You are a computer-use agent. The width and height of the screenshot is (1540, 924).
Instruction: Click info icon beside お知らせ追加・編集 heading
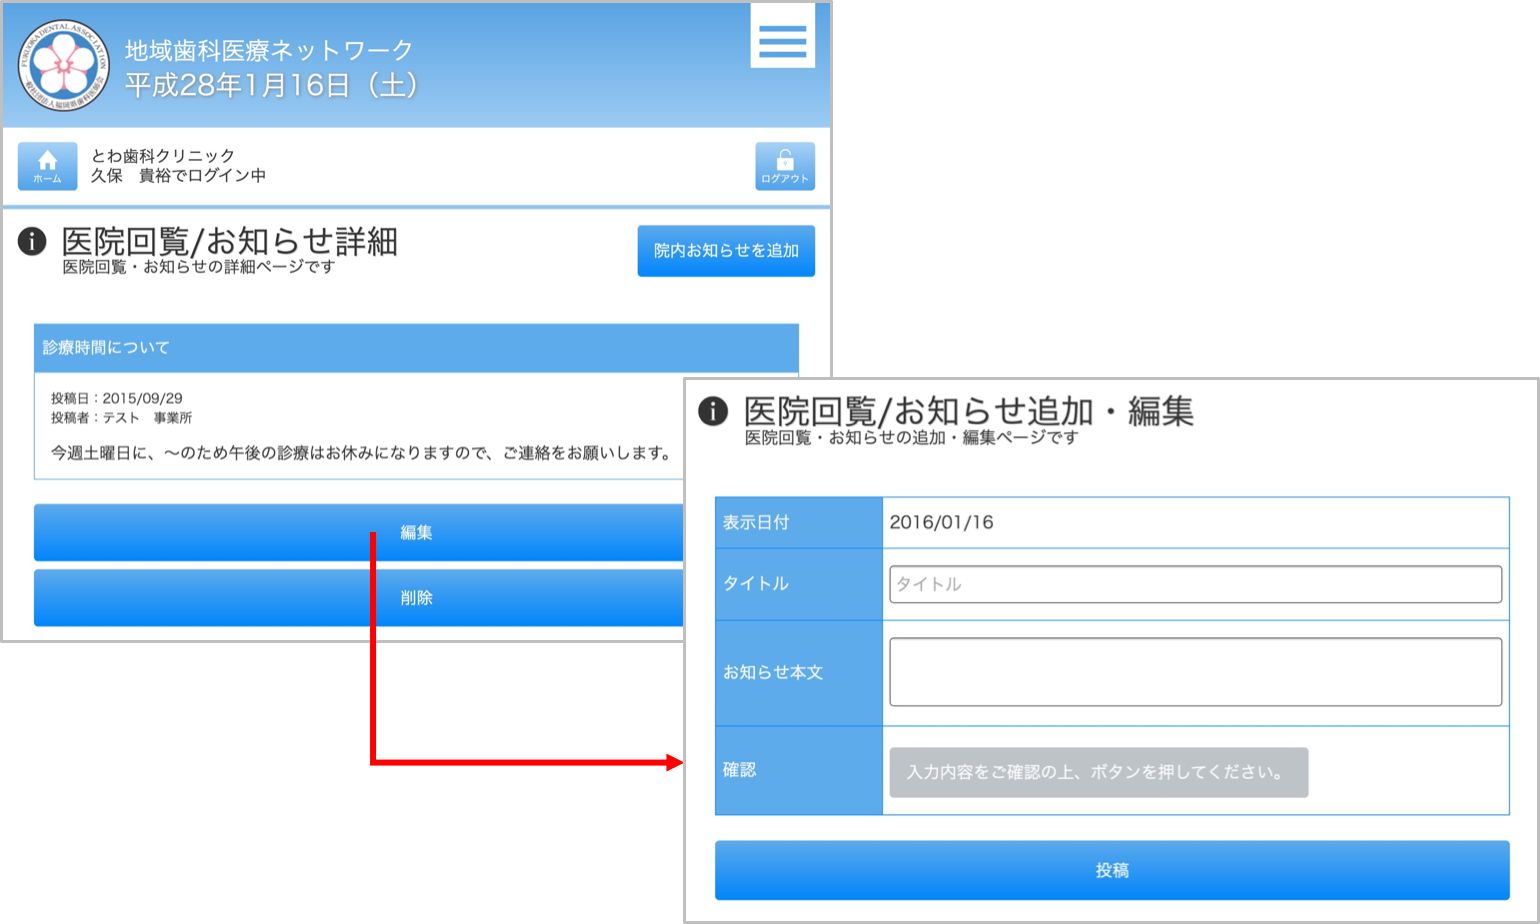point(713,411)
